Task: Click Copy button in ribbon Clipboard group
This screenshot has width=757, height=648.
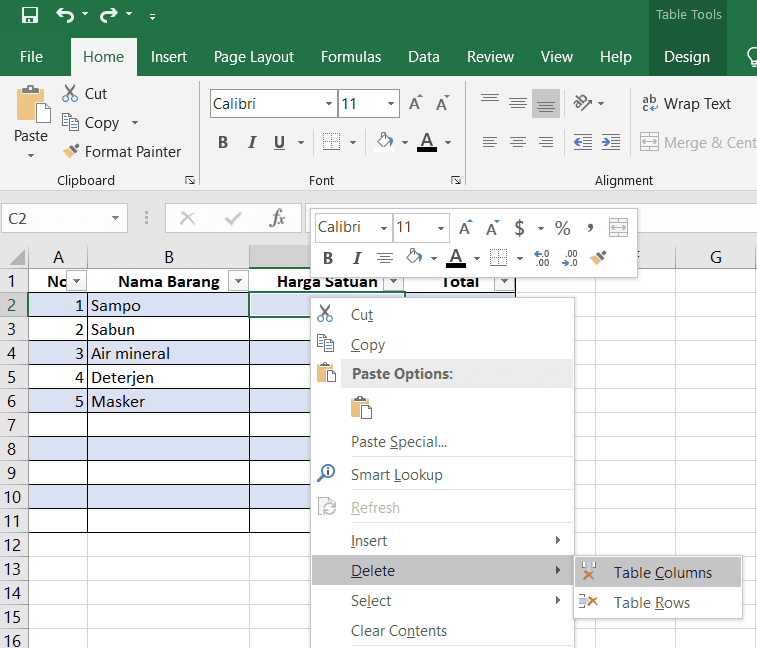Action: click(x=90, y=123)
